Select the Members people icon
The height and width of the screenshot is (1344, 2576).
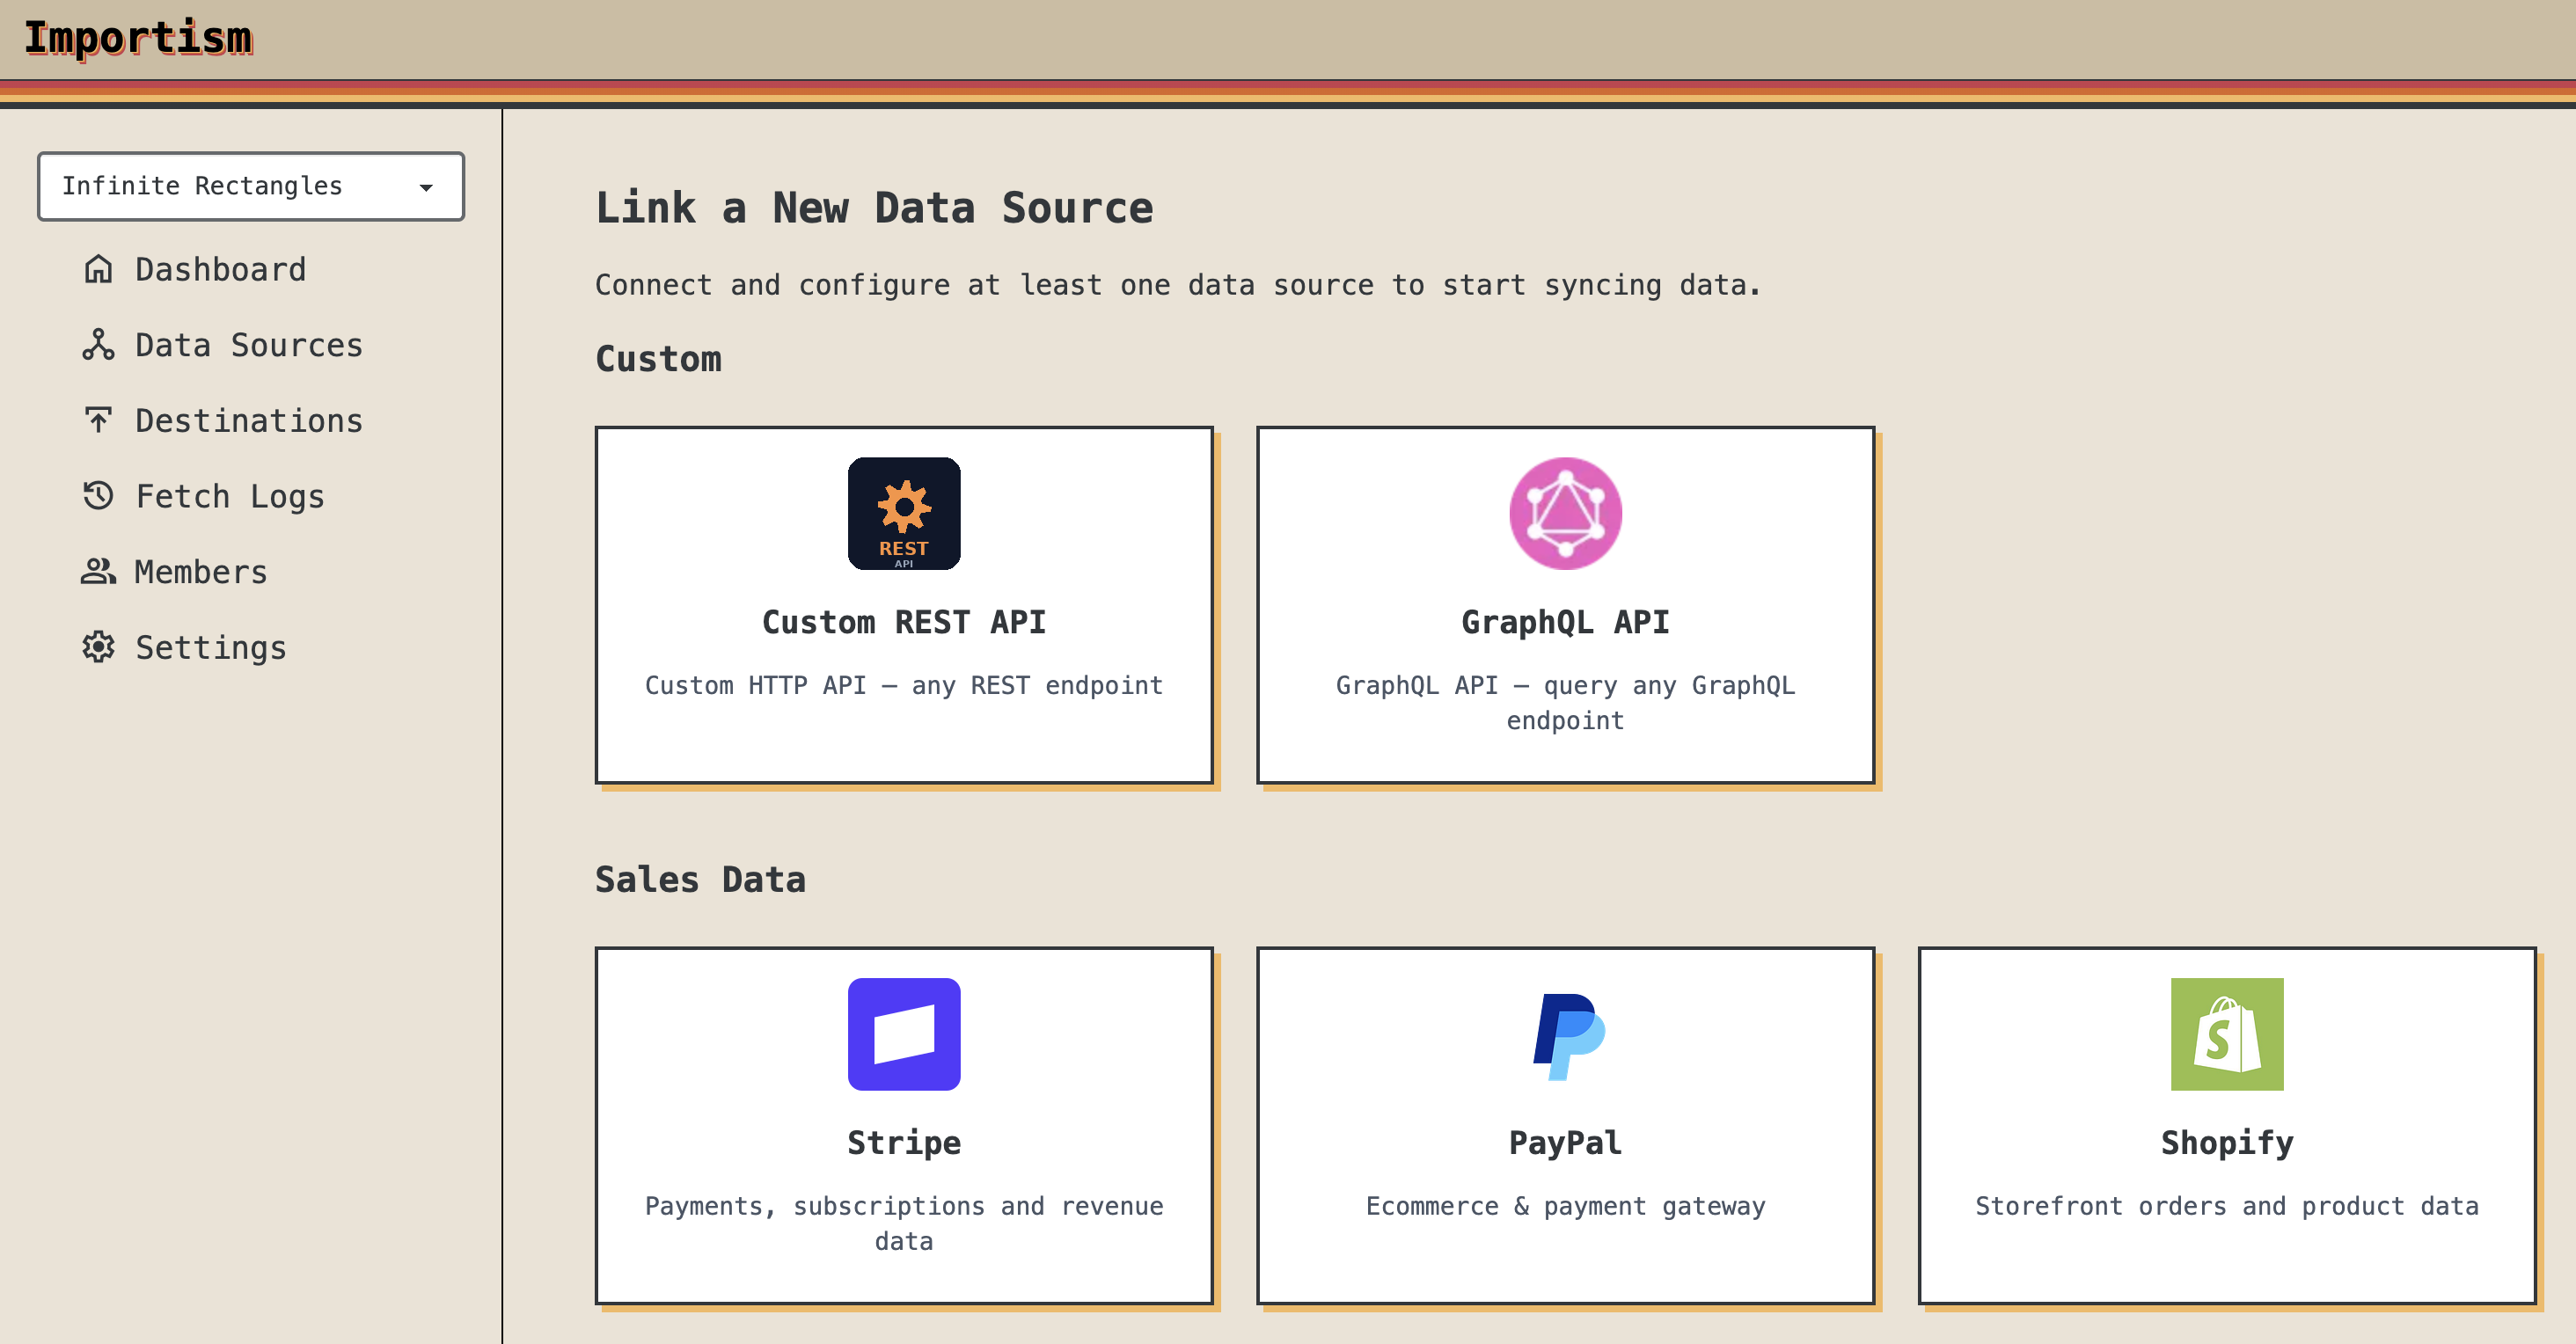coord(98,571)
